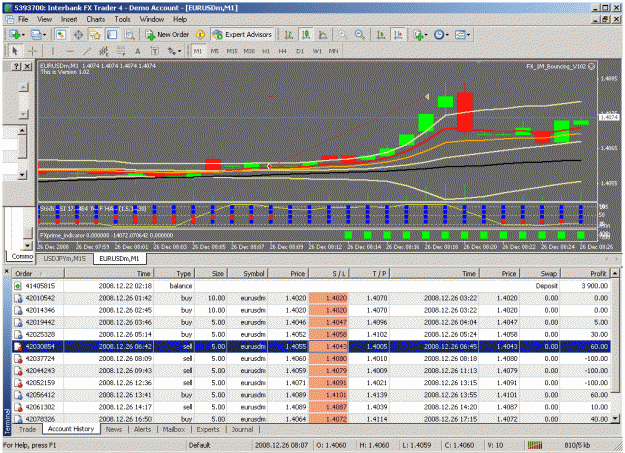Open the Indicators list icon

pos(418,35)
